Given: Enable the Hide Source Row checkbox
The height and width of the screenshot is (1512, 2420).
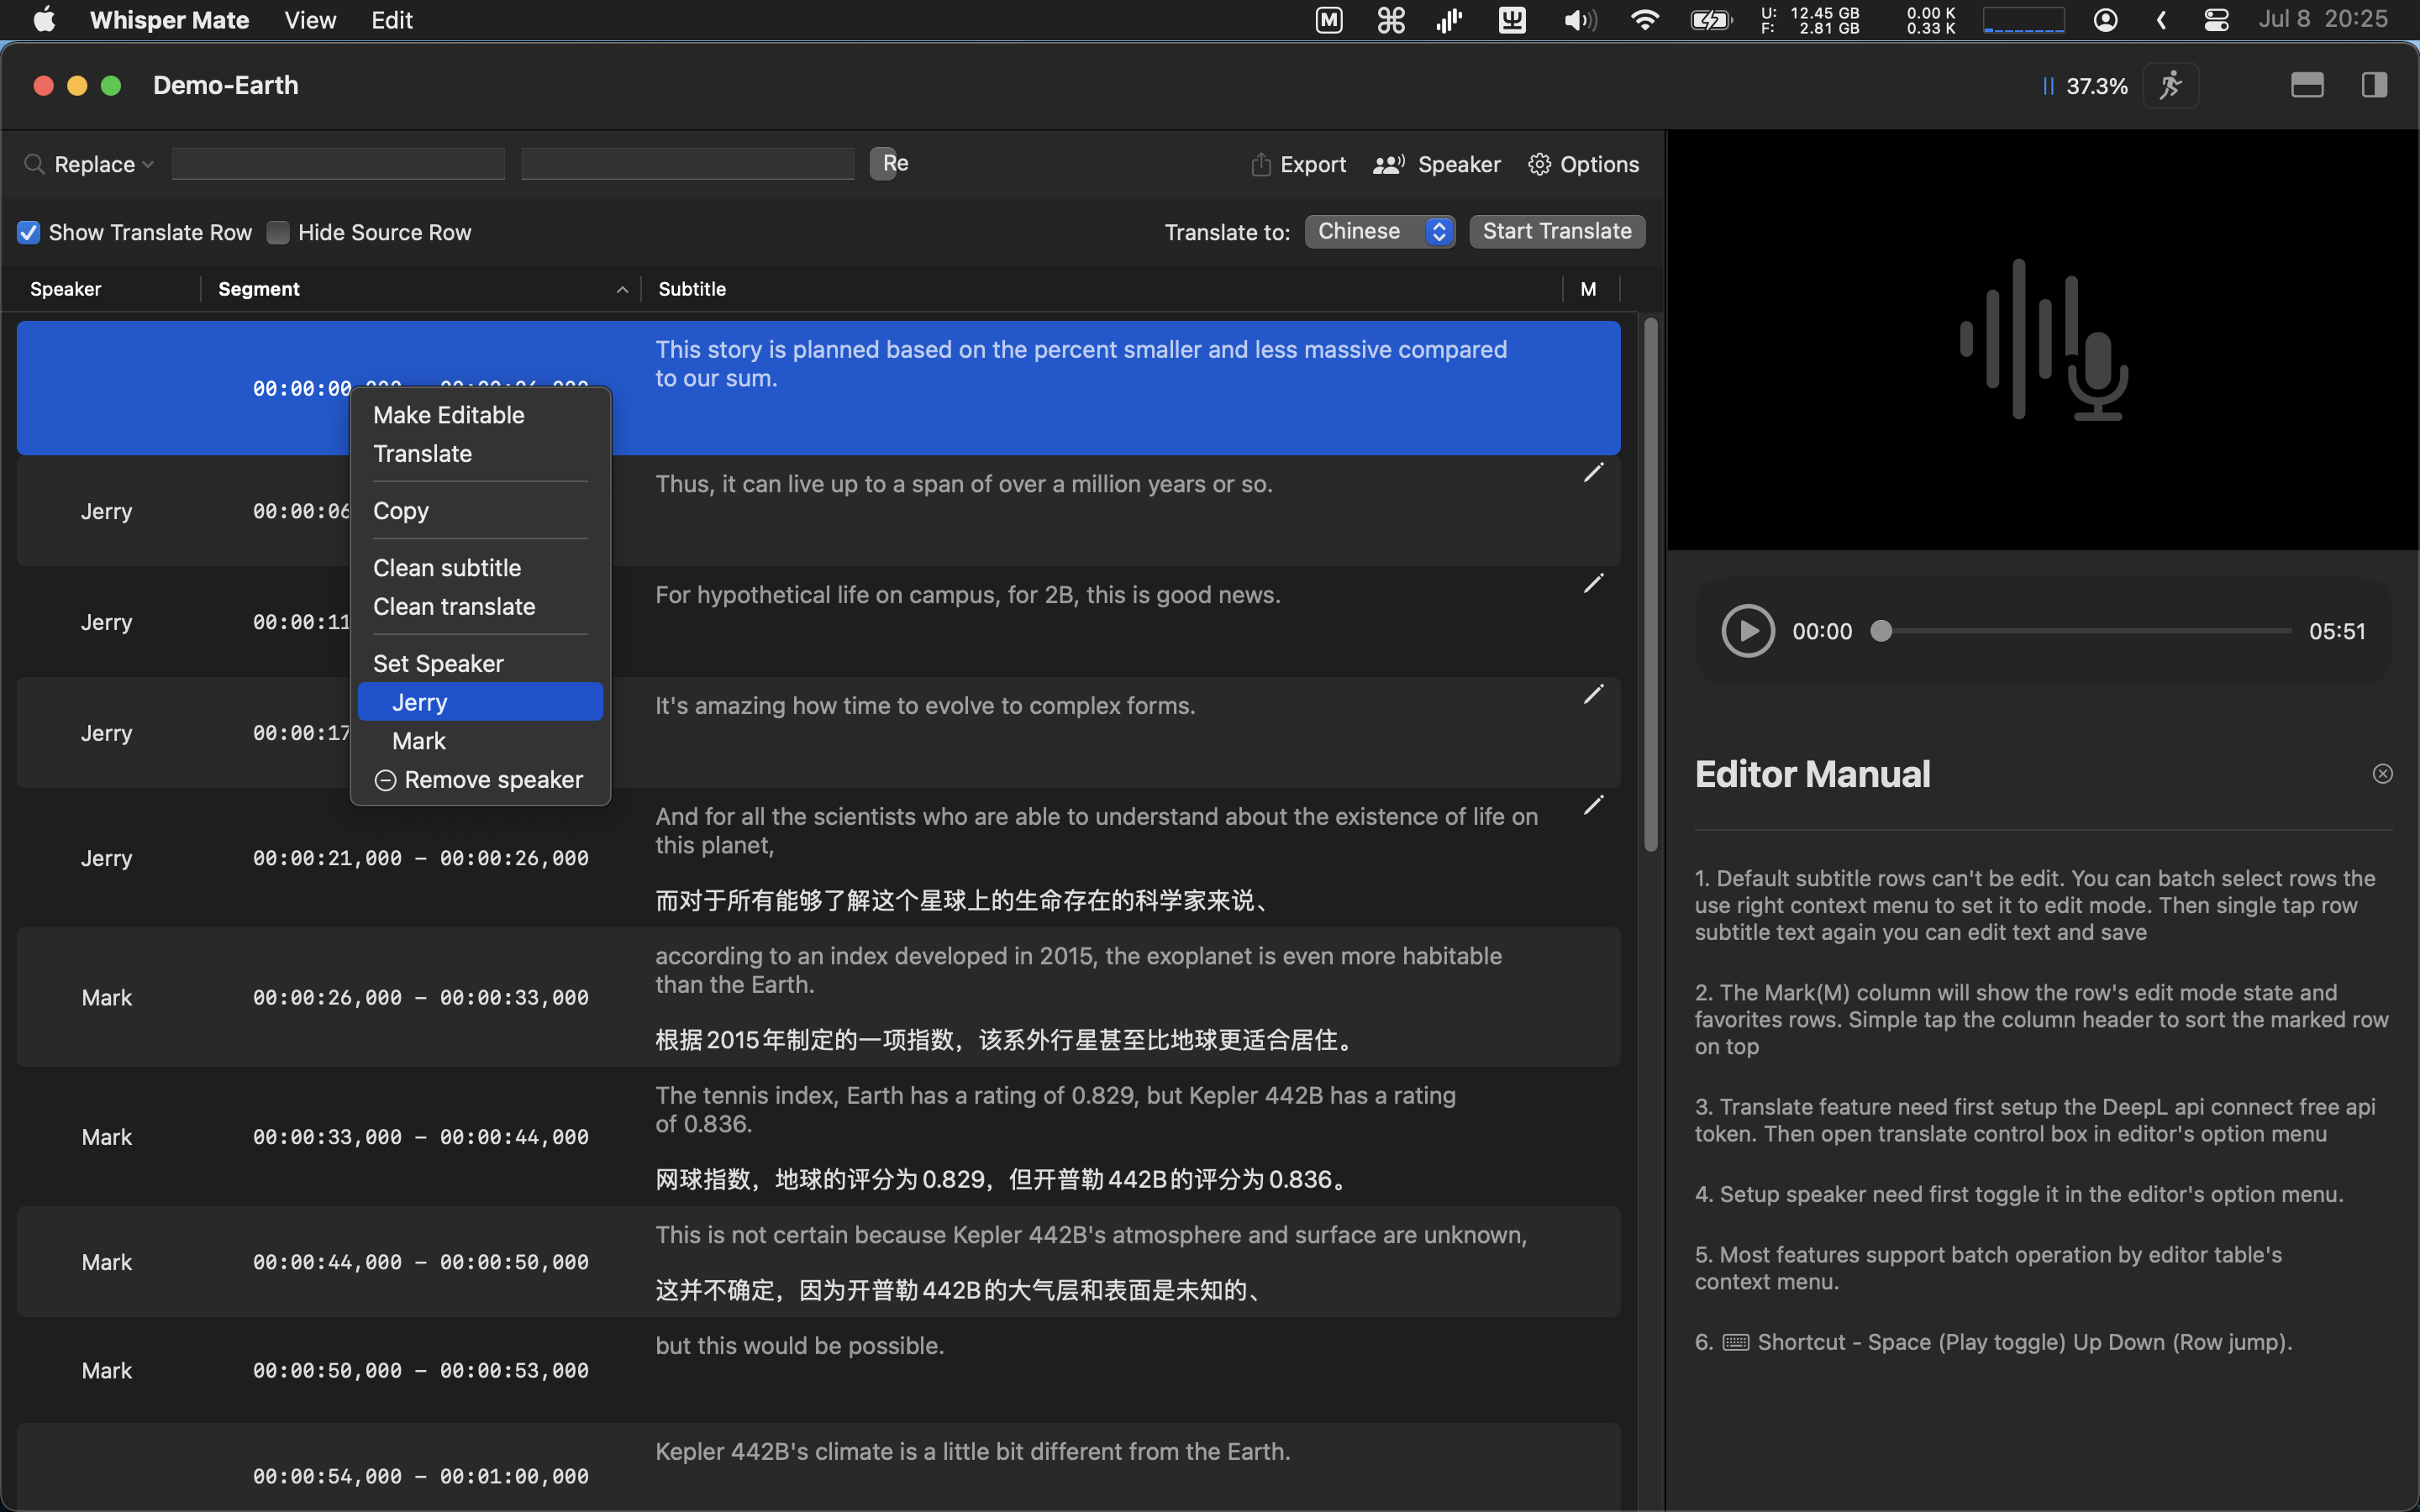Looking at the screenshot, I should [x=278, y=233].
